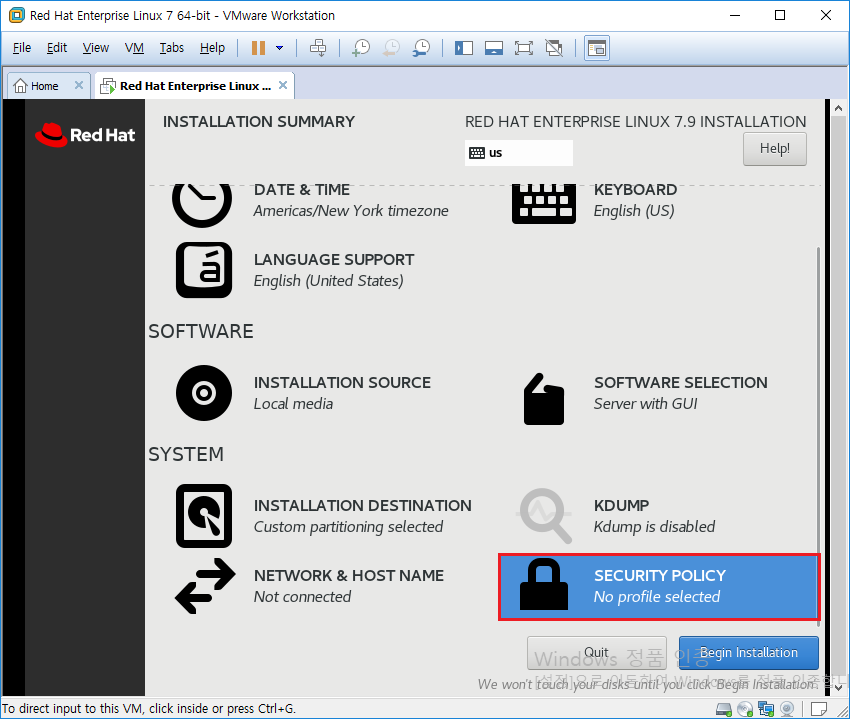Click the webcam device status icon
The image size is (850, 719).
click(x=787, y=709)
